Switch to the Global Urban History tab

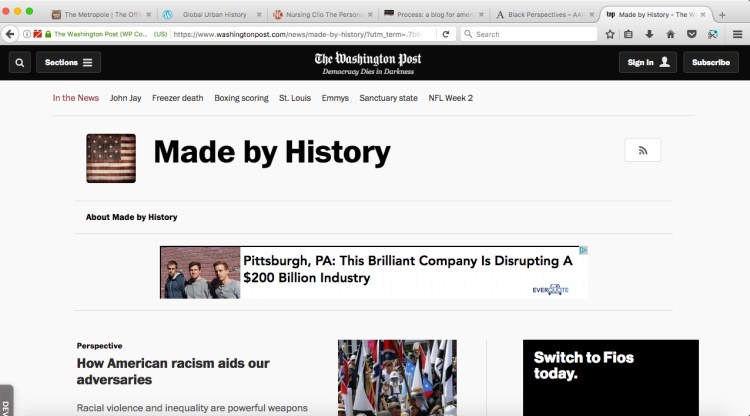[x=214, y=15]
